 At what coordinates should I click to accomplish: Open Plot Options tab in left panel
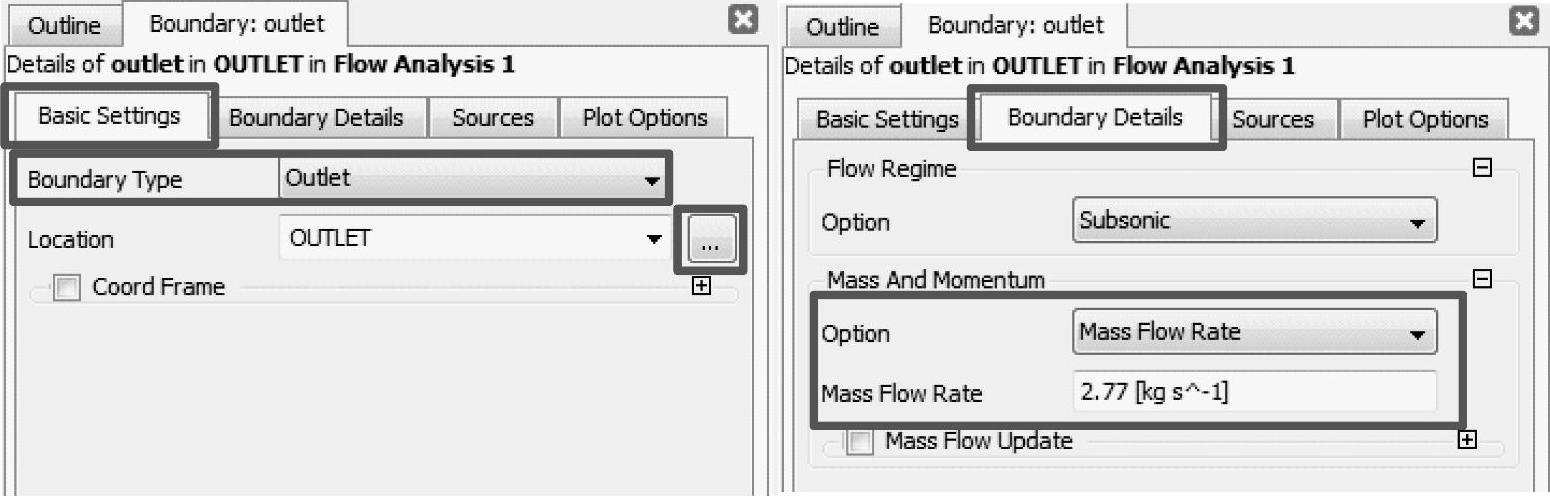tap(644, 118)
